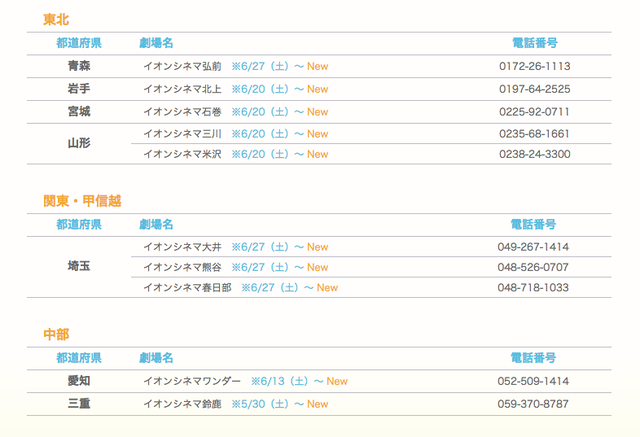Screen dimensions: 640x437
Task: Click the 山形 prefecture cell
Action: point(79,143)
